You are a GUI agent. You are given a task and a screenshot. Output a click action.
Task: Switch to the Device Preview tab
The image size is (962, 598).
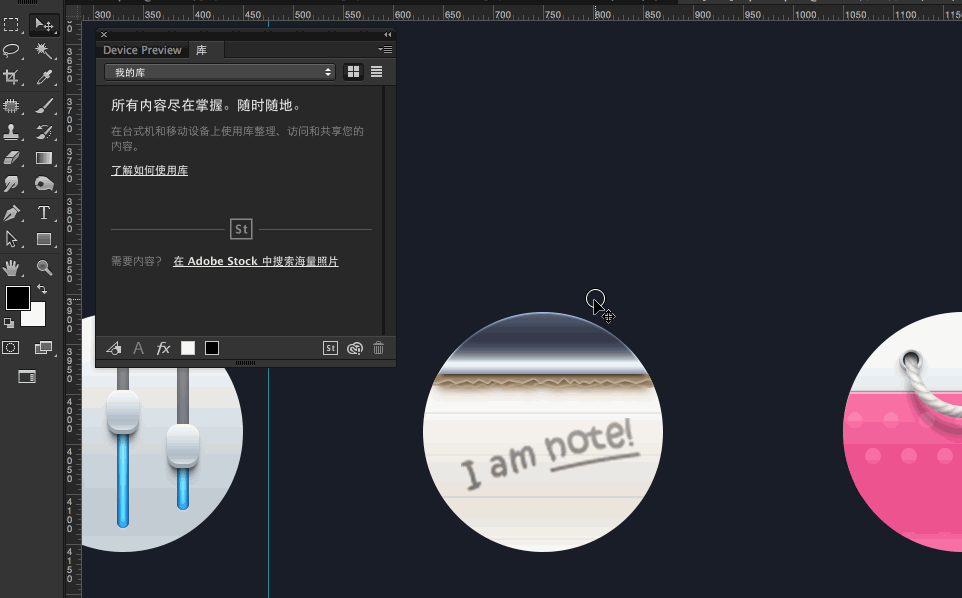tap(142, 50)
